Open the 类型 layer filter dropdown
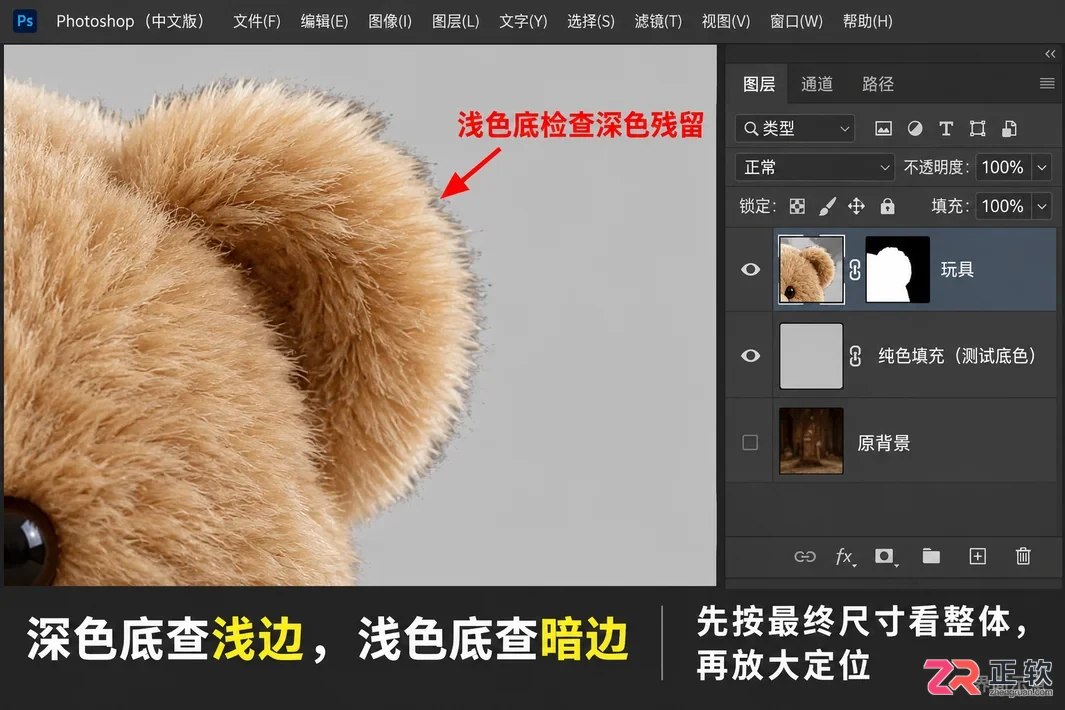The height and width of the screenshot is (710, 1065). click(795, 128)
